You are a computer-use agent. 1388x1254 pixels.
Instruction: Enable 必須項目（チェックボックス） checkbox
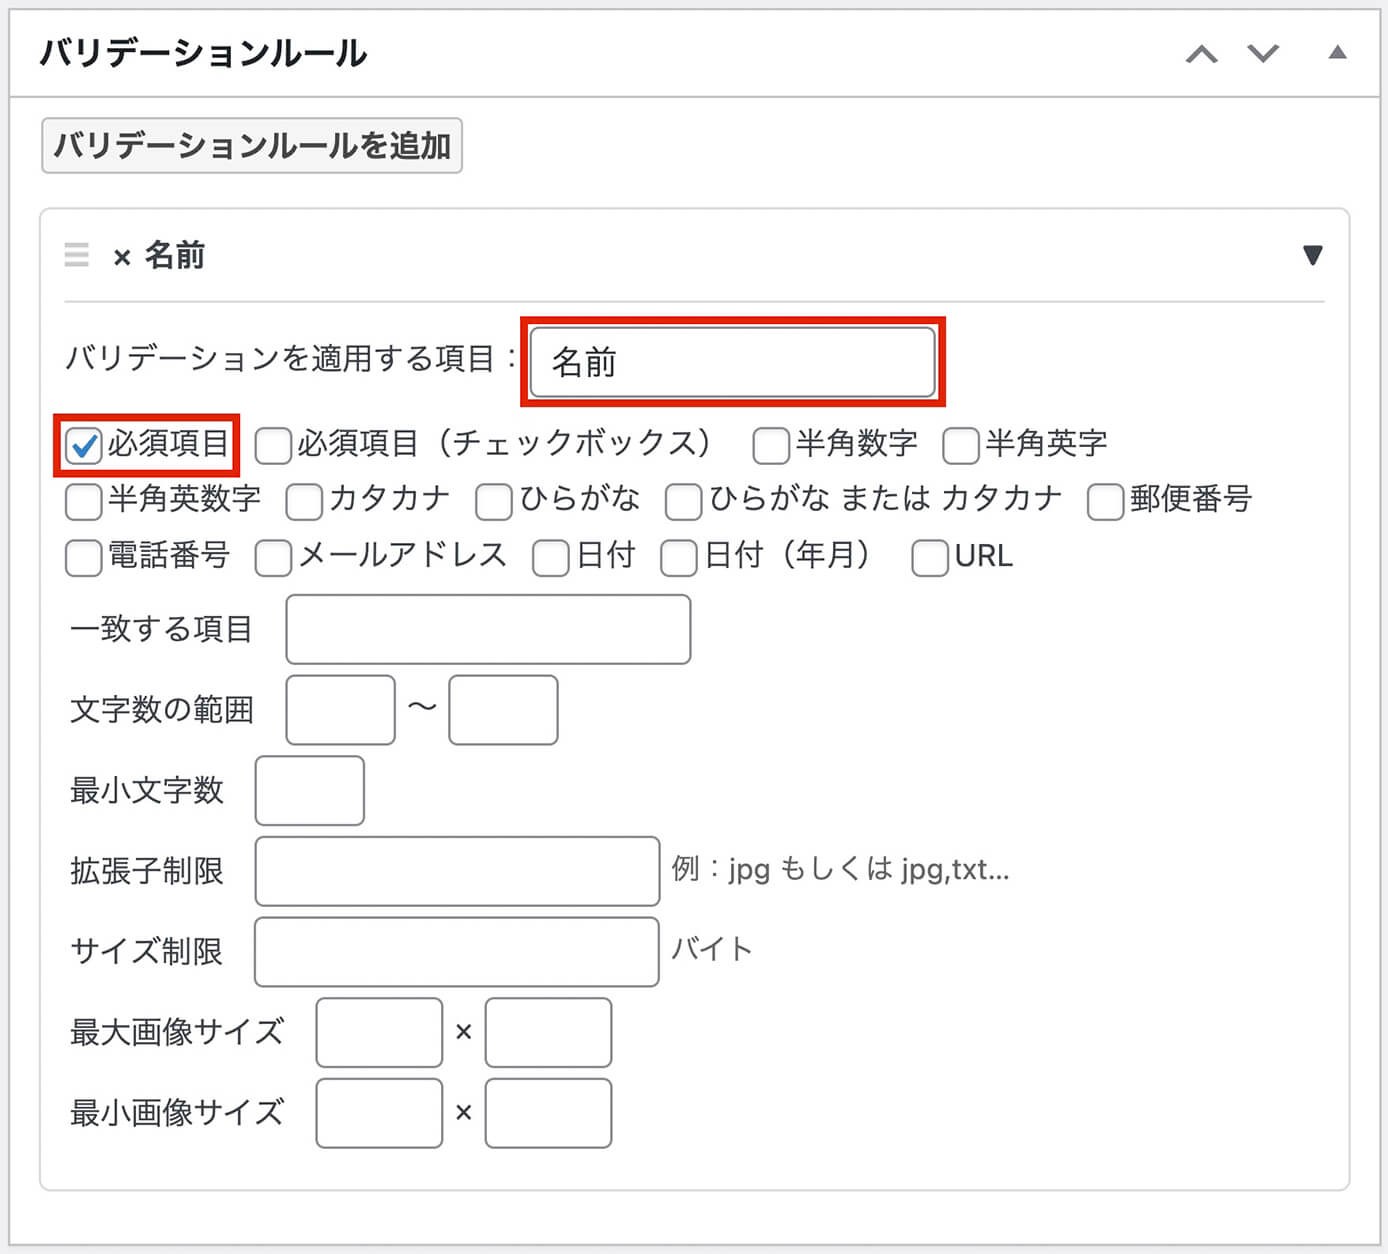(x=272, y=445)
